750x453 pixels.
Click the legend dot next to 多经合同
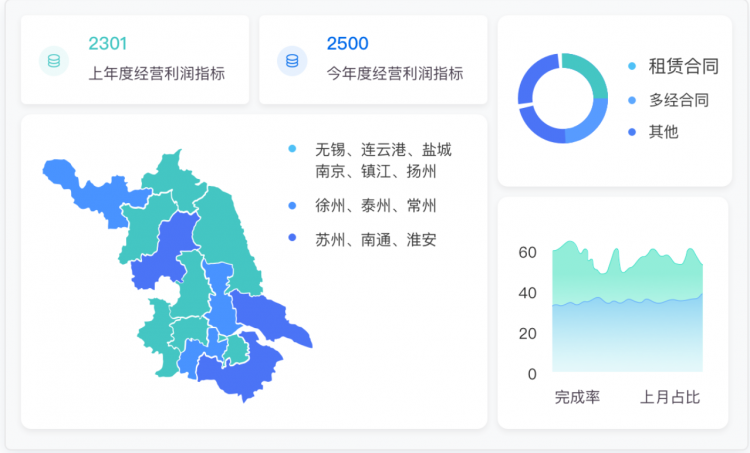click(x=632, y=100)
